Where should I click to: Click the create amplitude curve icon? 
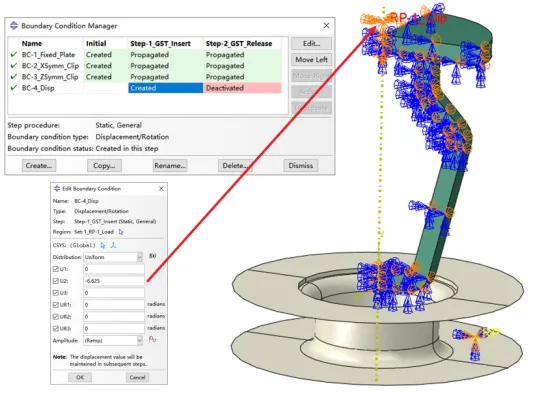[152, 339]
